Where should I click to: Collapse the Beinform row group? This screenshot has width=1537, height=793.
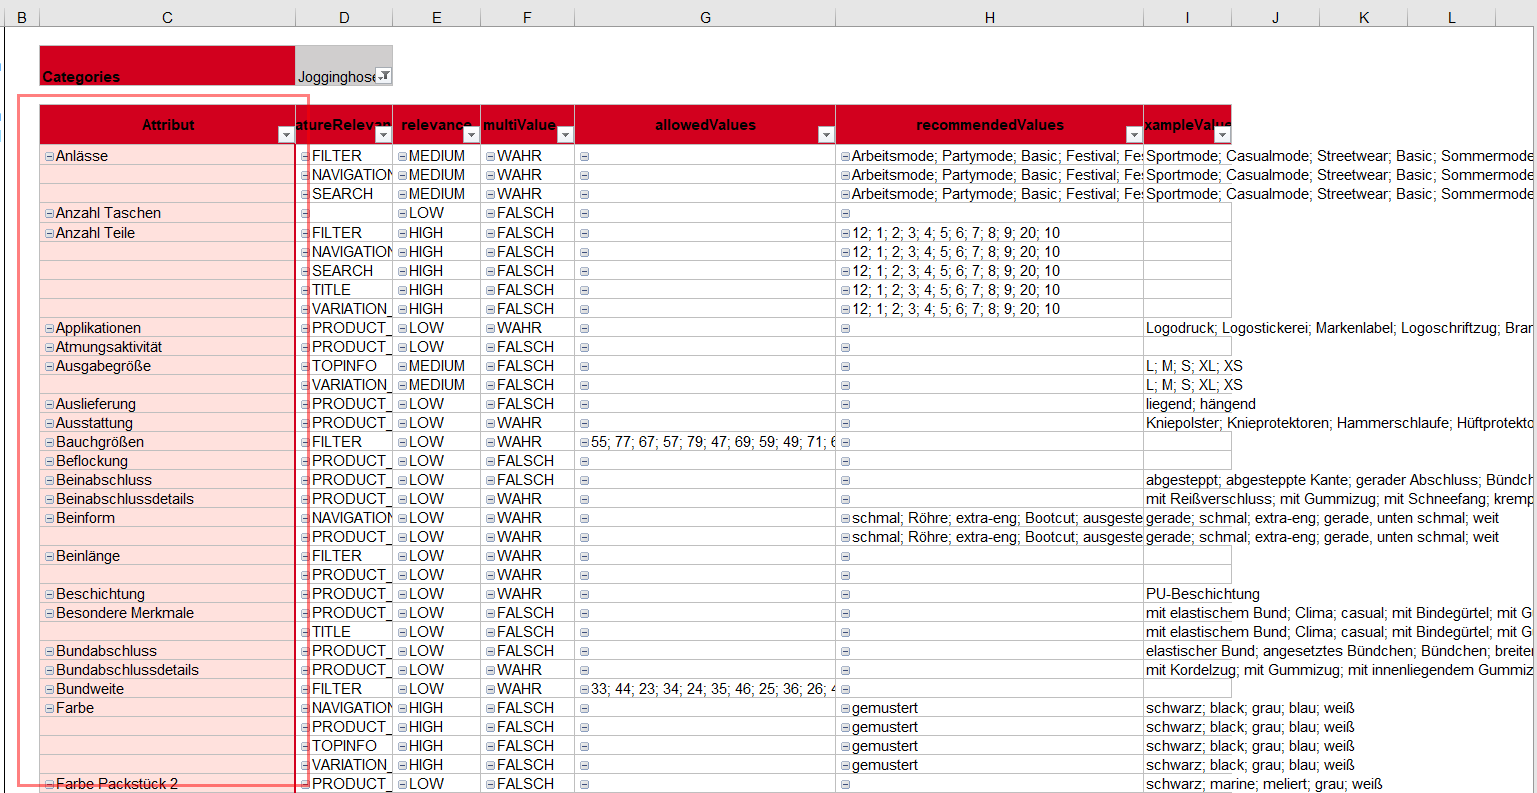click(49, 519)
